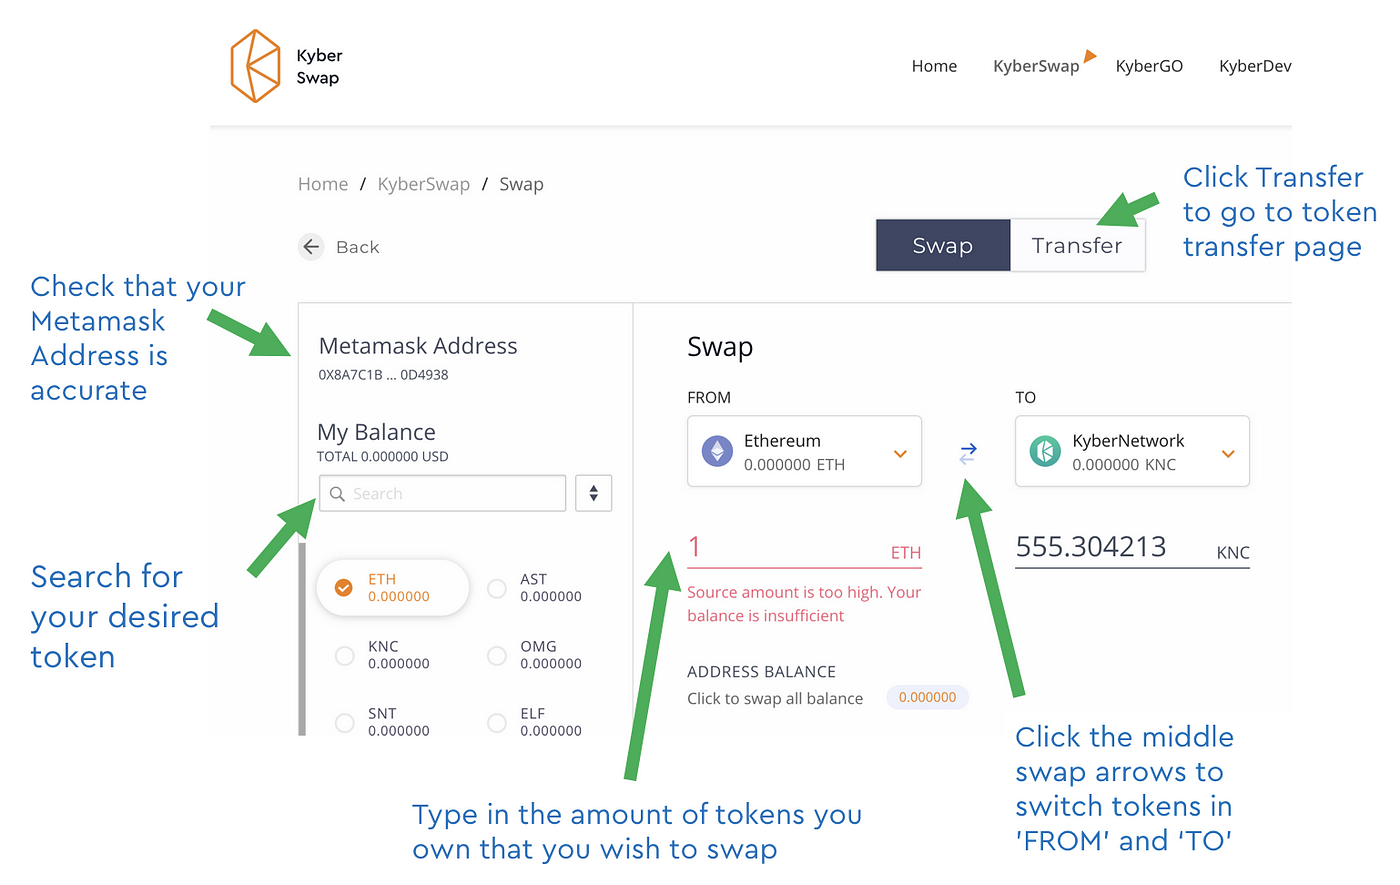
Task: Click the 0.000000 swap all balance pill
Action: click(x=927, y=697)
